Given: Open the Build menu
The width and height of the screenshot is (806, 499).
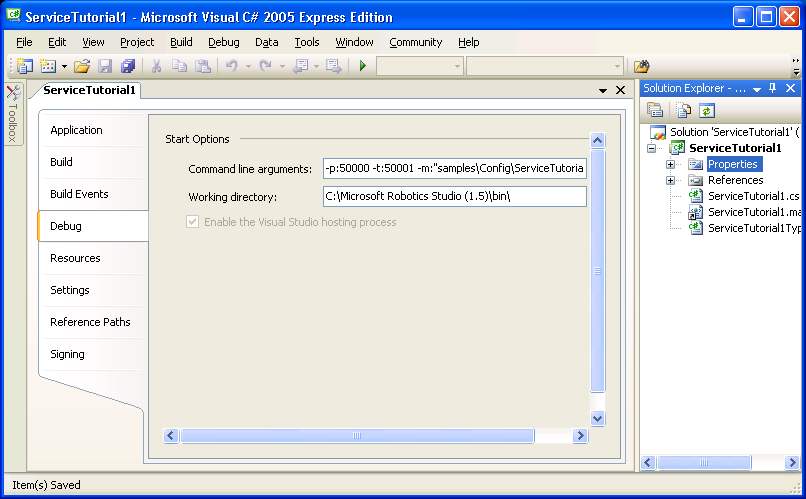Looking at the screenshot, I should pyautogui.click(x=181, y=42).
